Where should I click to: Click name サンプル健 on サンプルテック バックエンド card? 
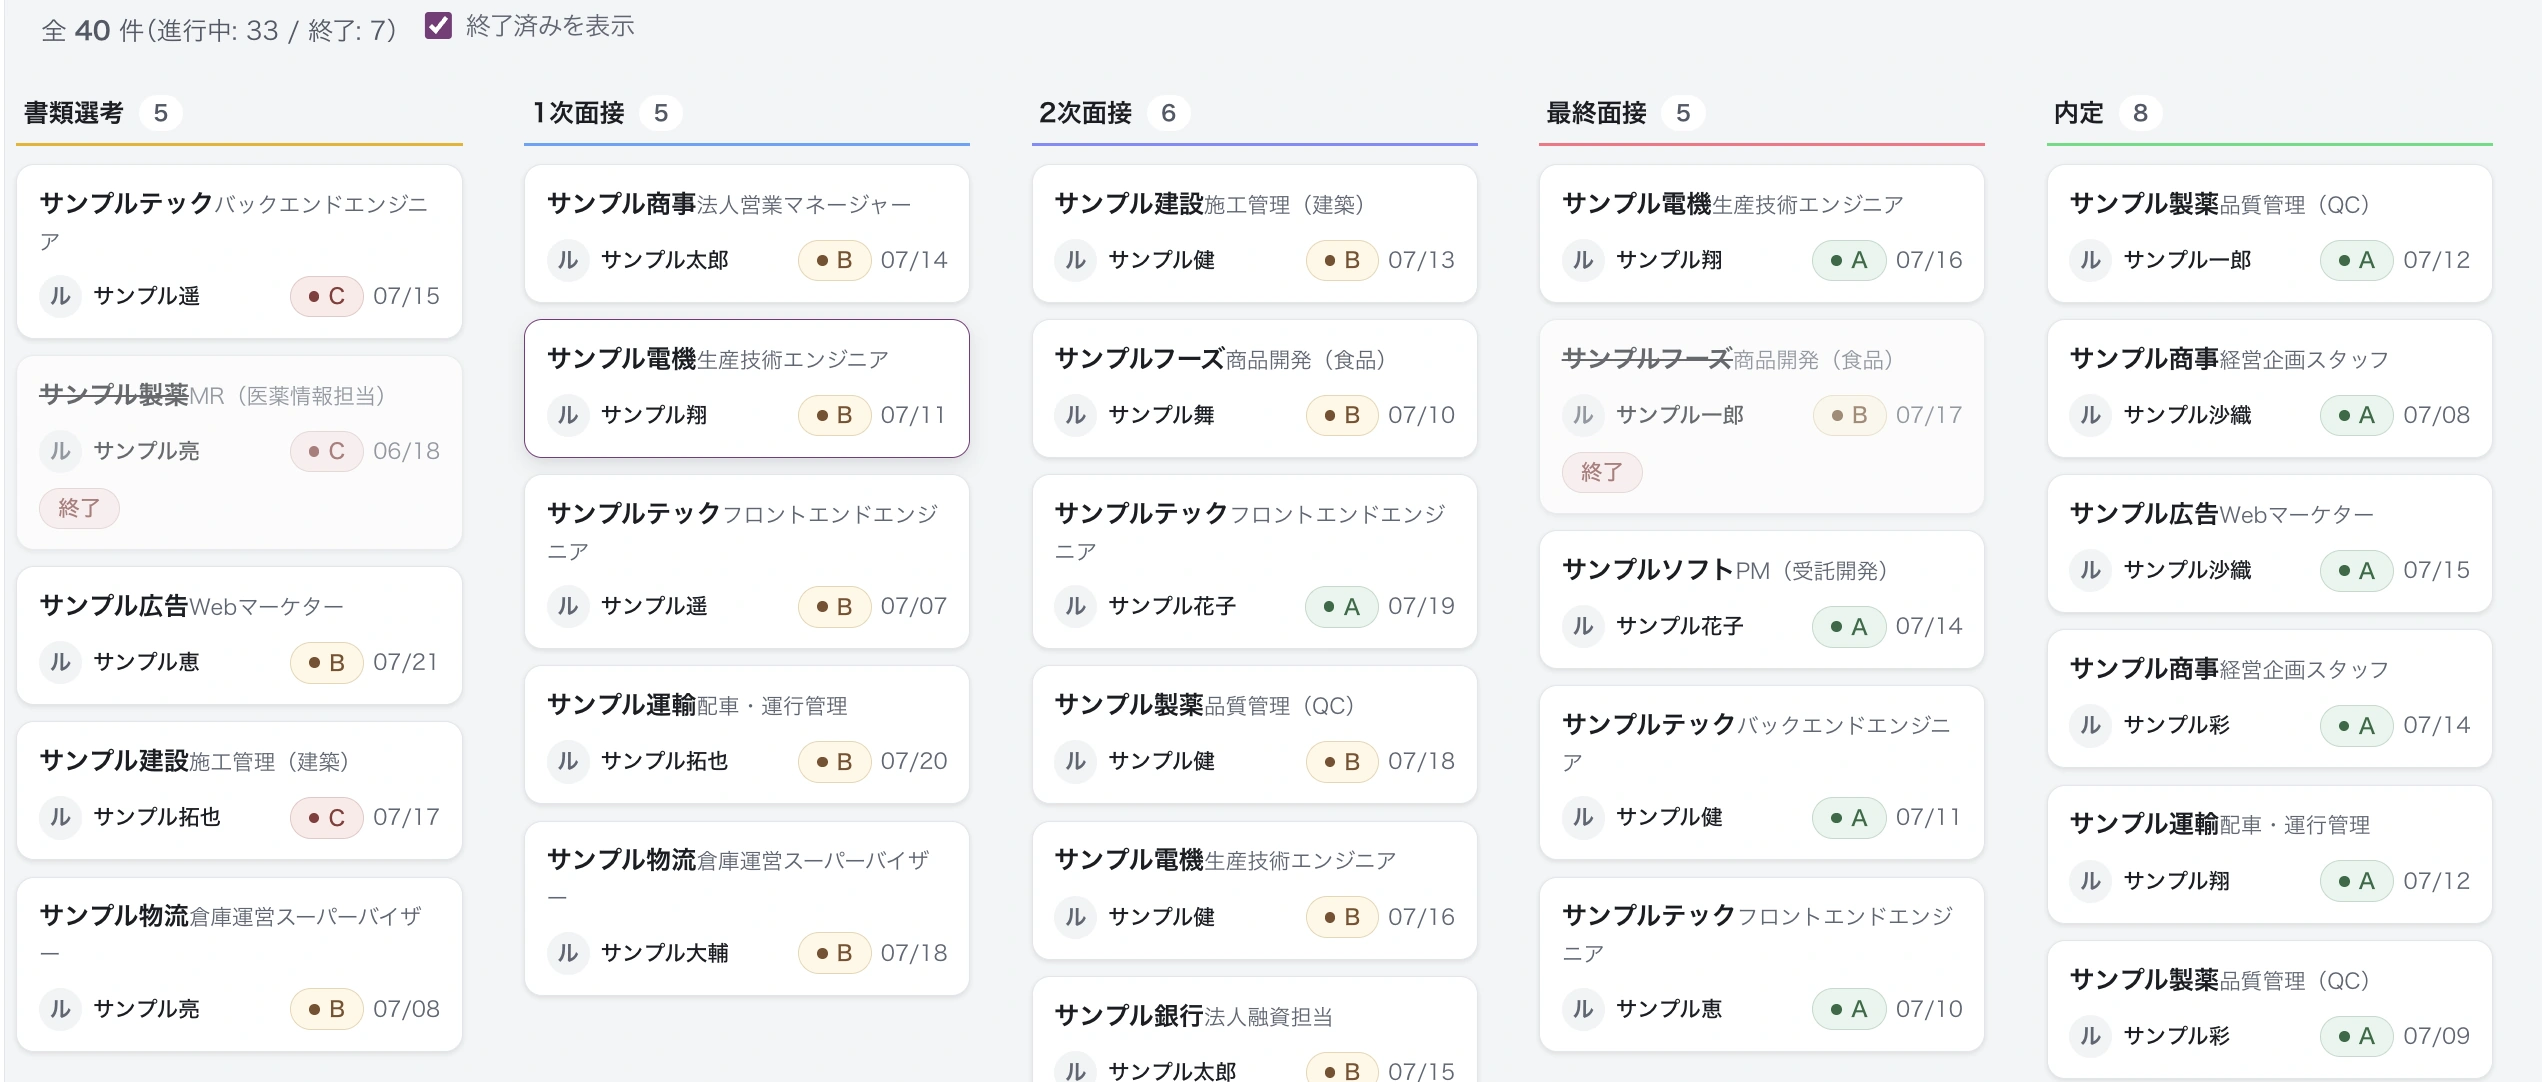pos(1669,817)
